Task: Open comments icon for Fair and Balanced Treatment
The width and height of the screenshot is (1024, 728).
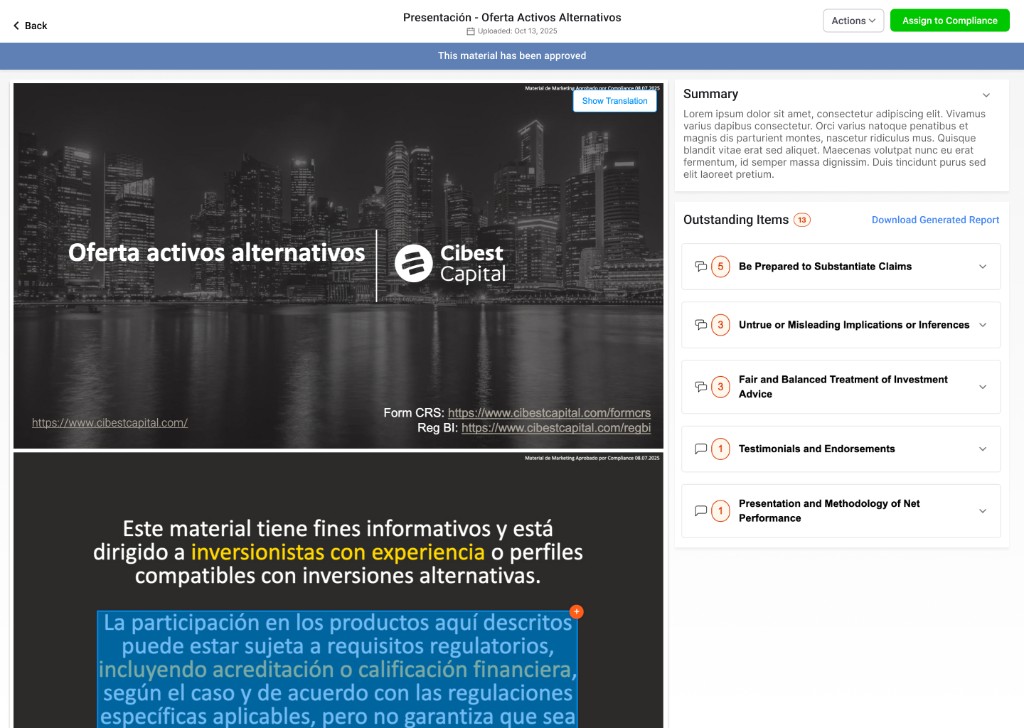Action: click(x=701, y=387)
